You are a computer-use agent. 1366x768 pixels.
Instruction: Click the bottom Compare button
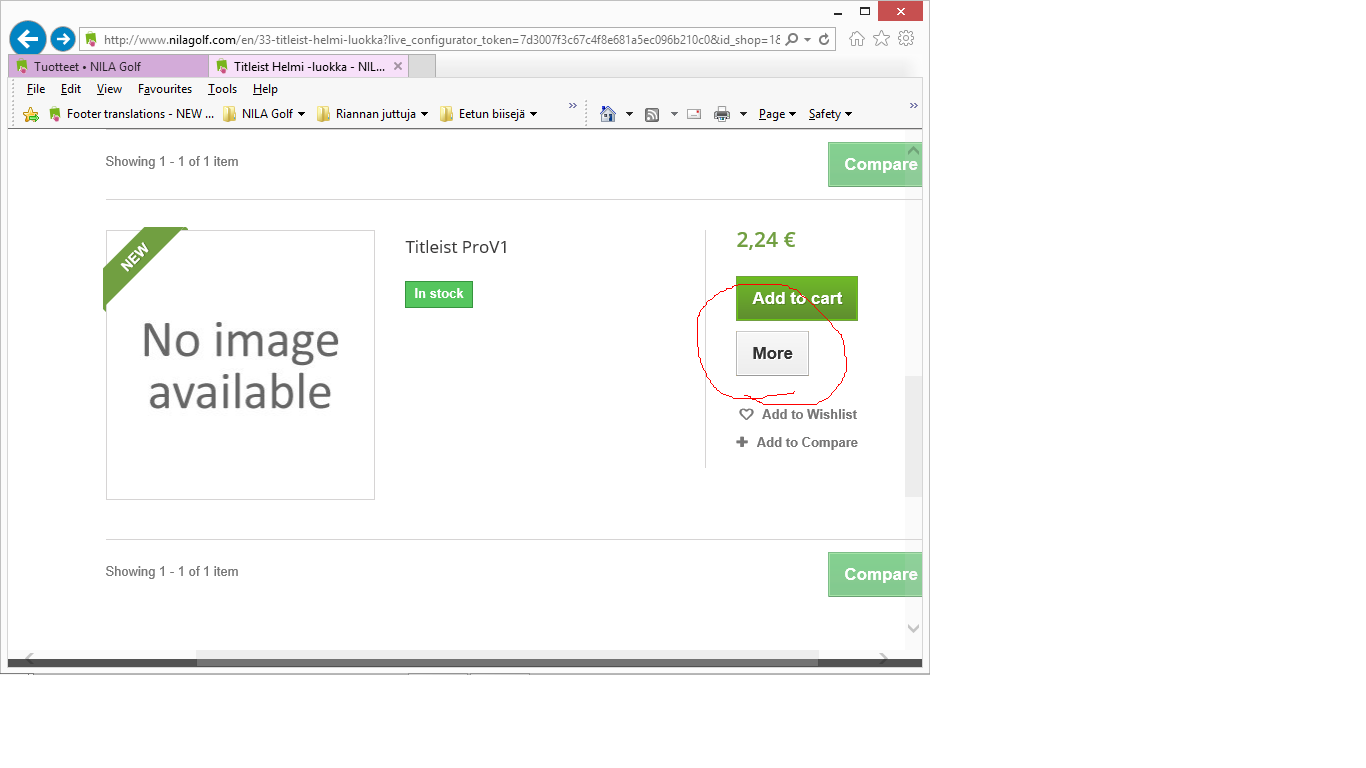(x=875, y=574)
